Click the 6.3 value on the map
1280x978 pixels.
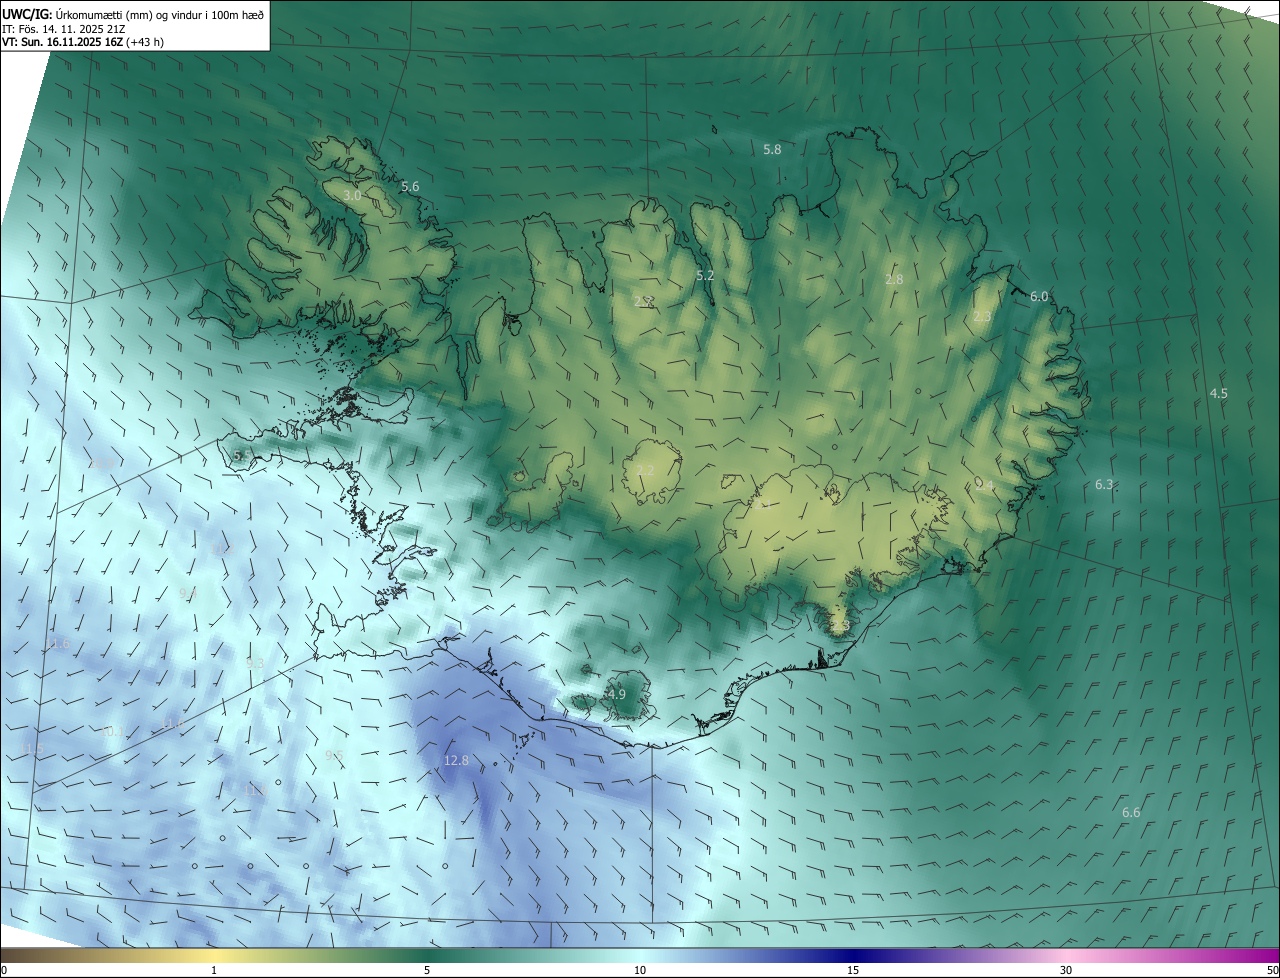[x=1104, y=484]
